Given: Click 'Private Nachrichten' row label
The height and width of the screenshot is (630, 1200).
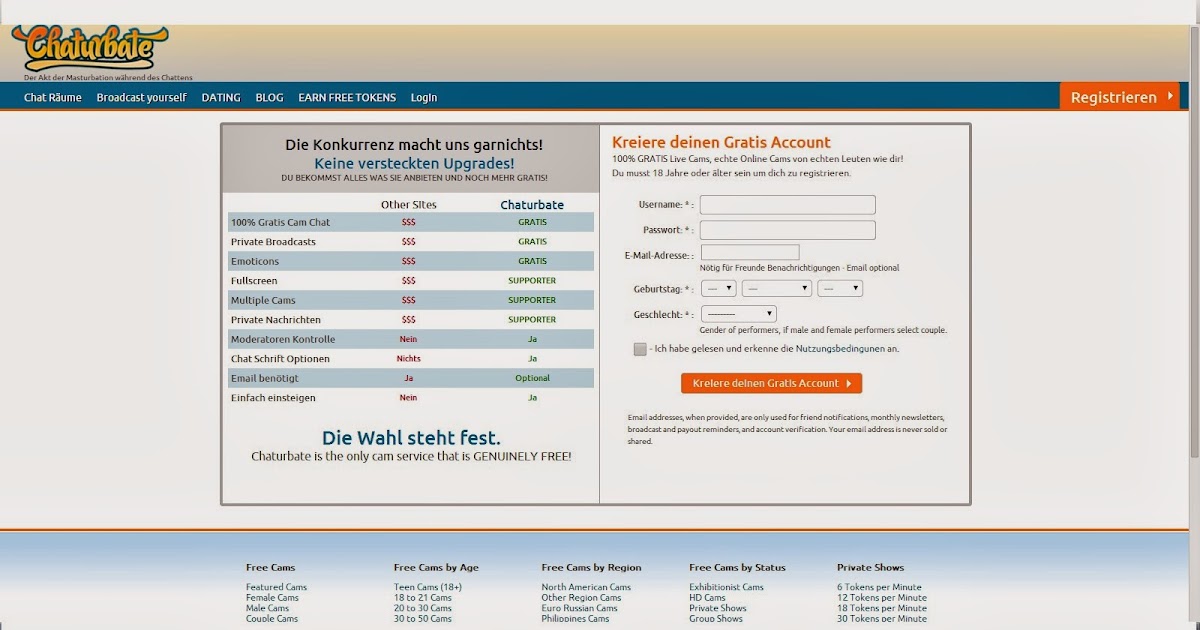Looking at the screenshot, I should coord(276,320).
